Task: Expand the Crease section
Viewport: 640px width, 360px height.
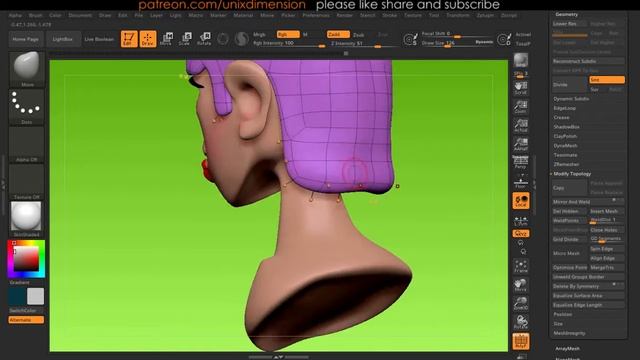Action: click(x=561, y=118)
